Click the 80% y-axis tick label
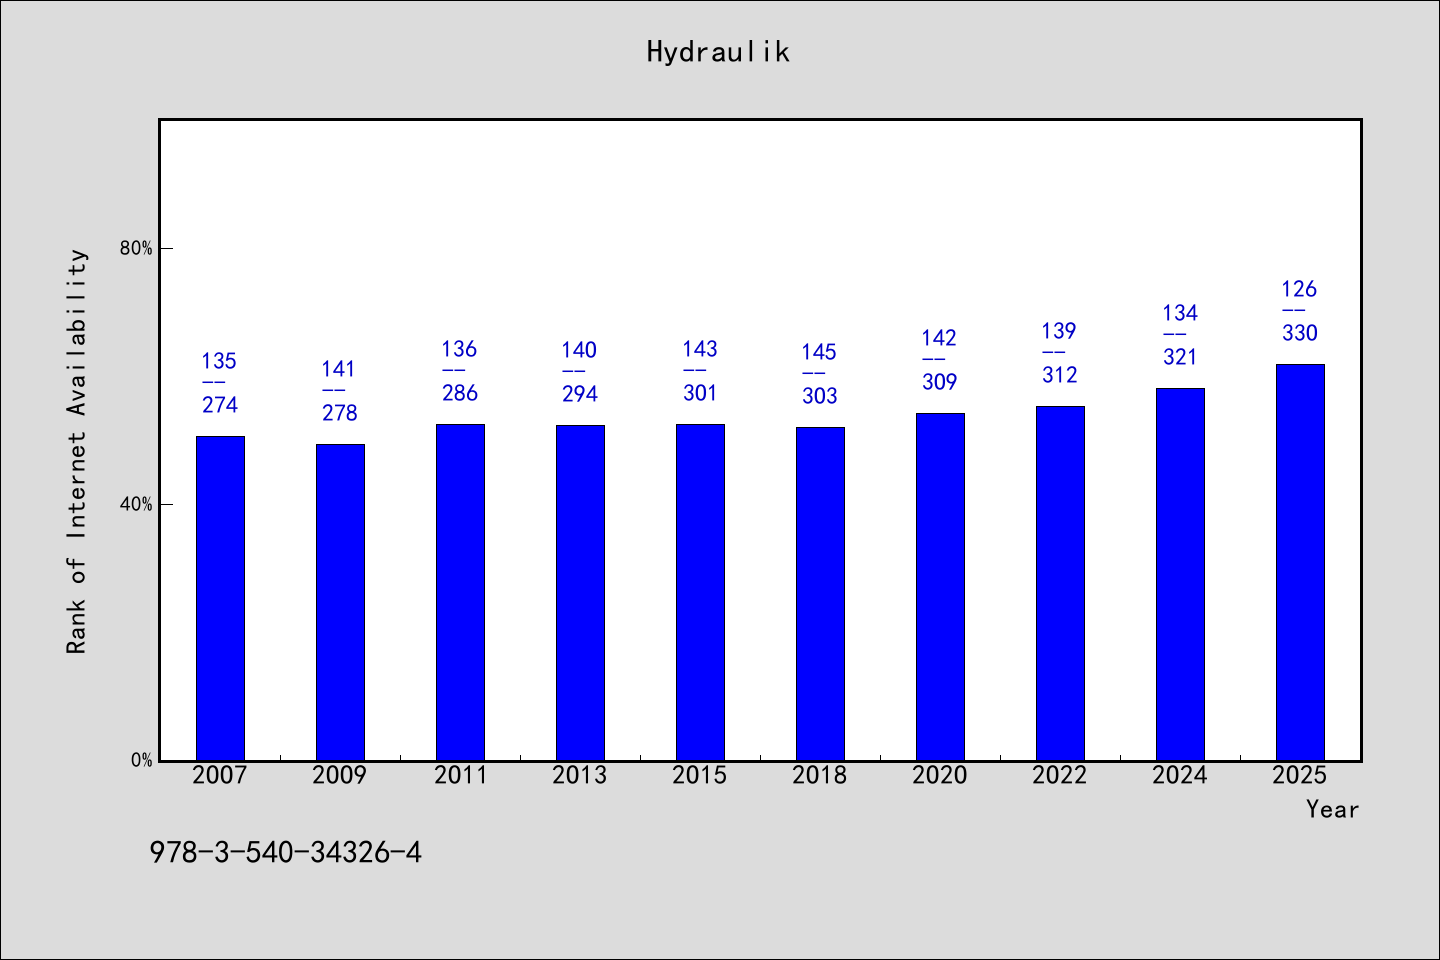 click(137, 248)
